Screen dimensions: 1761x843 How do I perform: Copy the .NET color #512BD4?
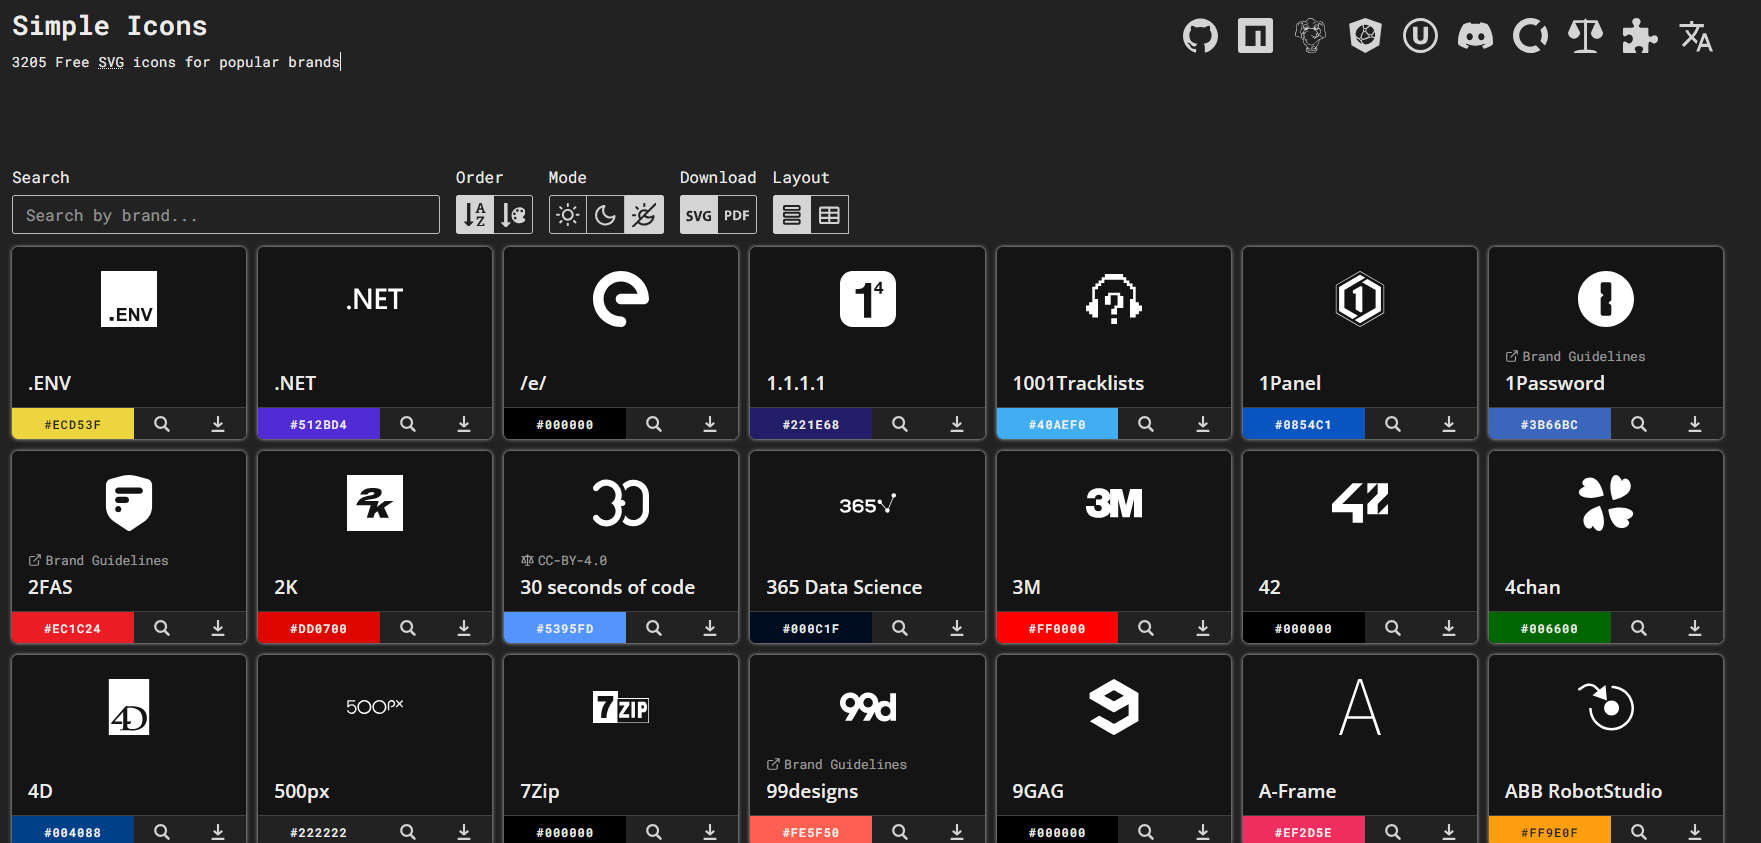pos(318,424)
